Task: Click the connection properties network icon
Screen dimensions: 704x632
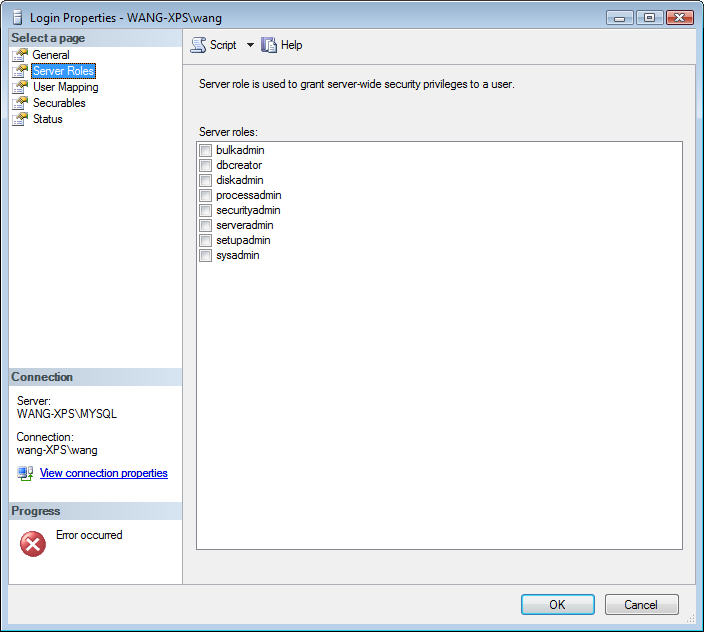Action: click(x=25, y=473)
